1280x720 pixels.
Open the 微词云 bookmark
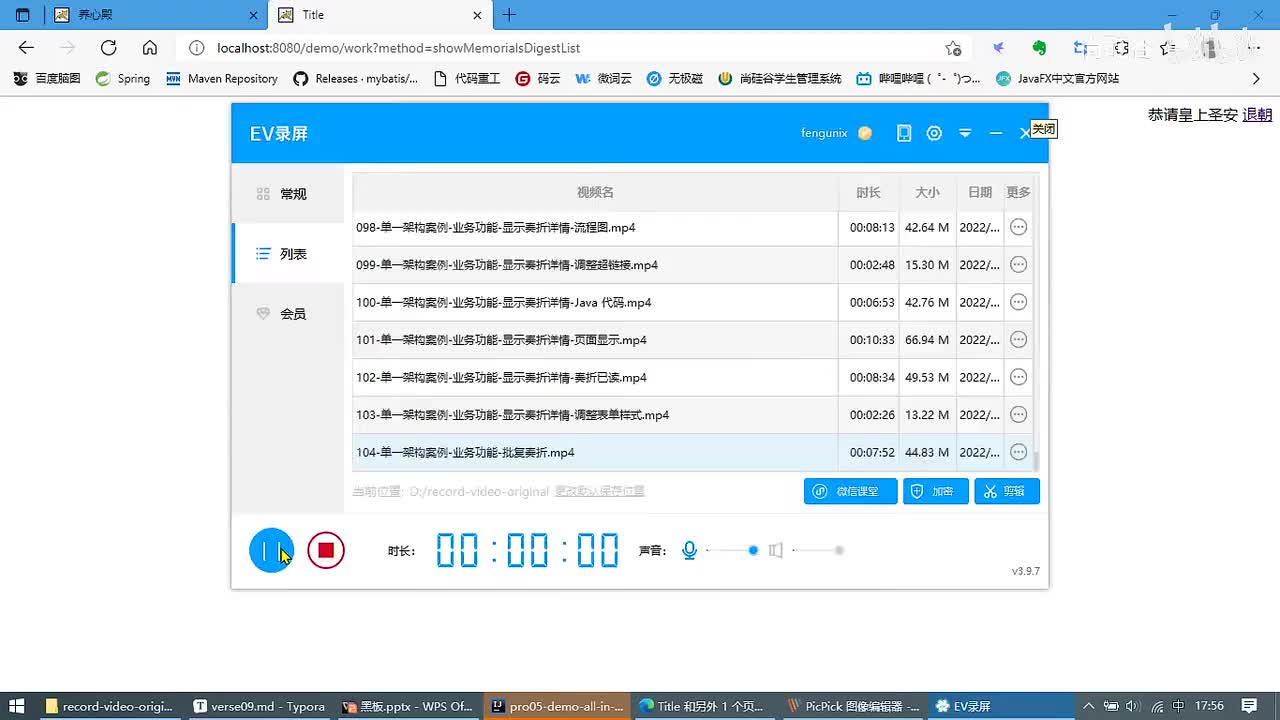point(604,78)
